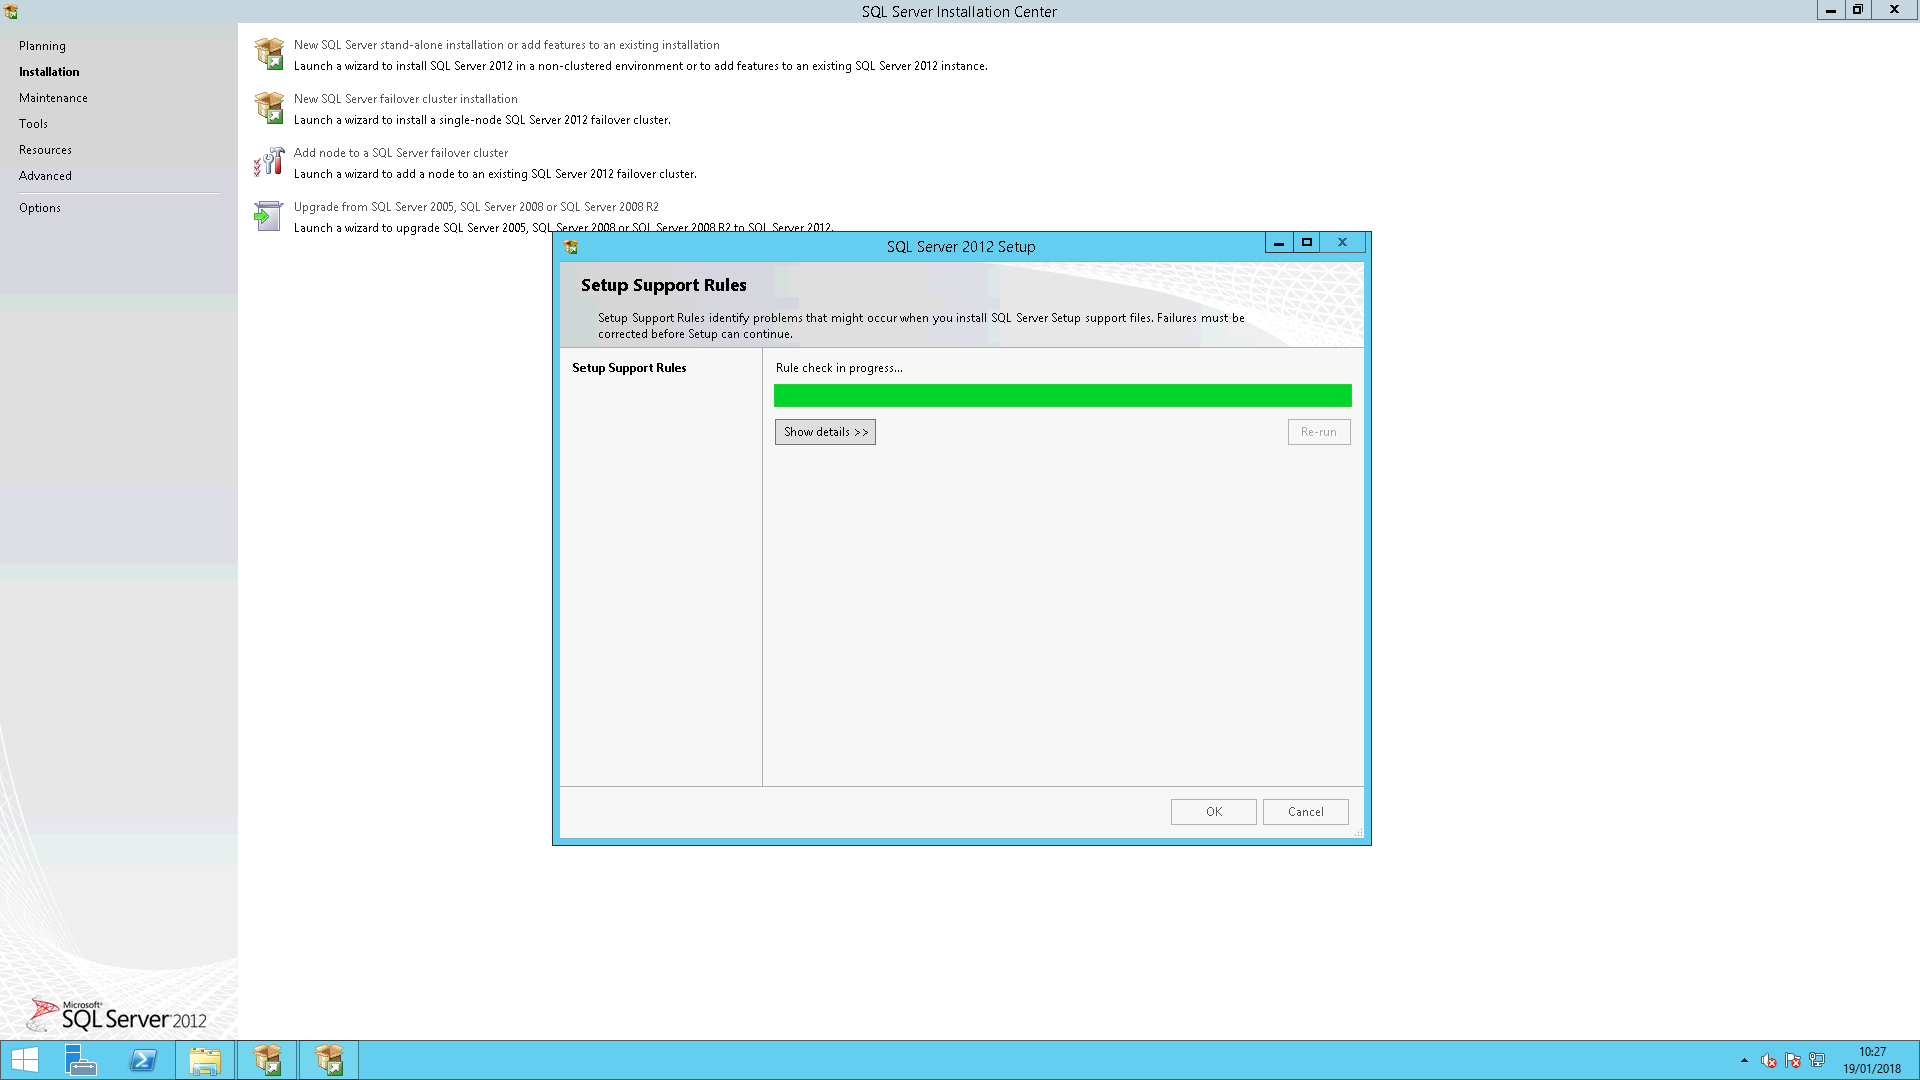The width and height of the screenshot is (1920, 1080).
Task: Click the Add node tools icon
Action: click(269, 162)
